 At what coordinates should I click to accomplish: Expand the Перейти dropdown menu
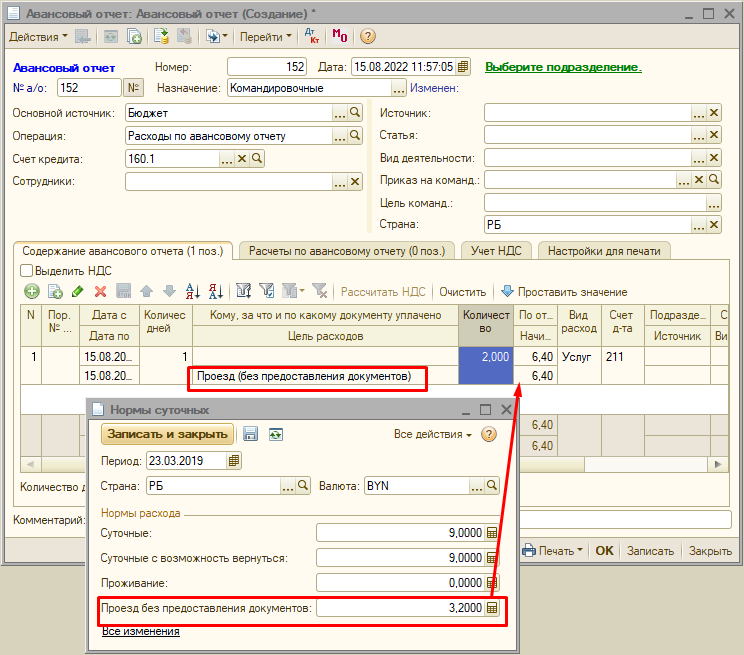pos(266,36)
